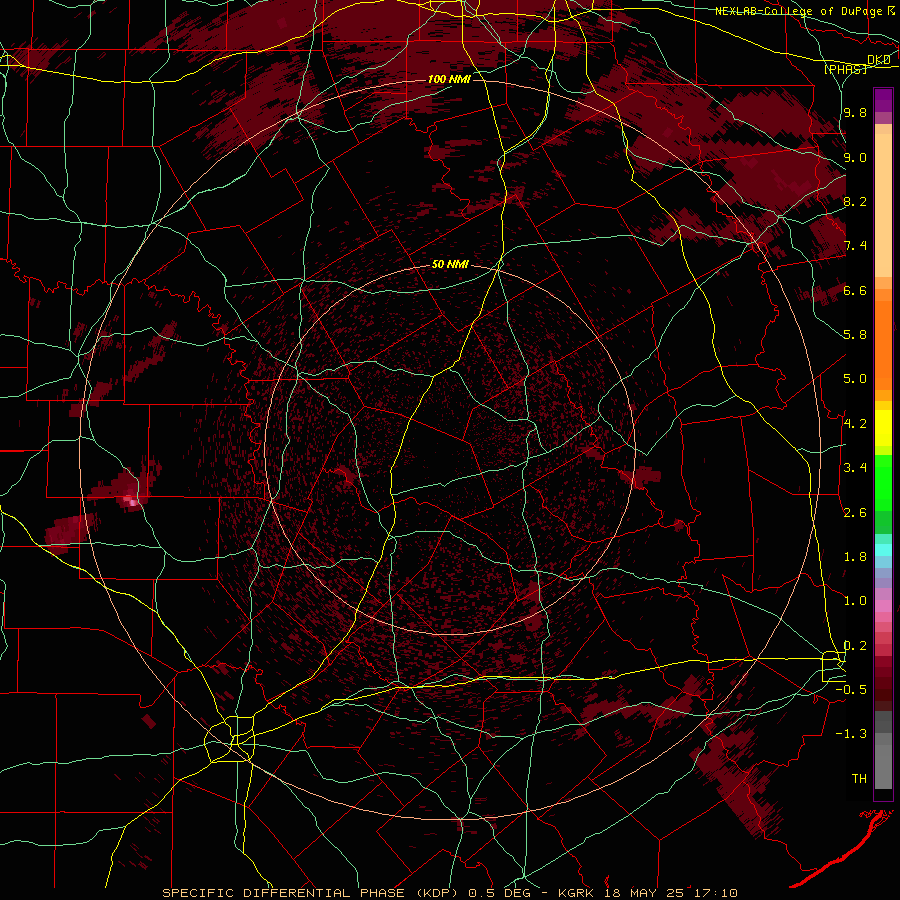Click the [PHAS] label above color scale
The image size is (900, 900).
845,70
